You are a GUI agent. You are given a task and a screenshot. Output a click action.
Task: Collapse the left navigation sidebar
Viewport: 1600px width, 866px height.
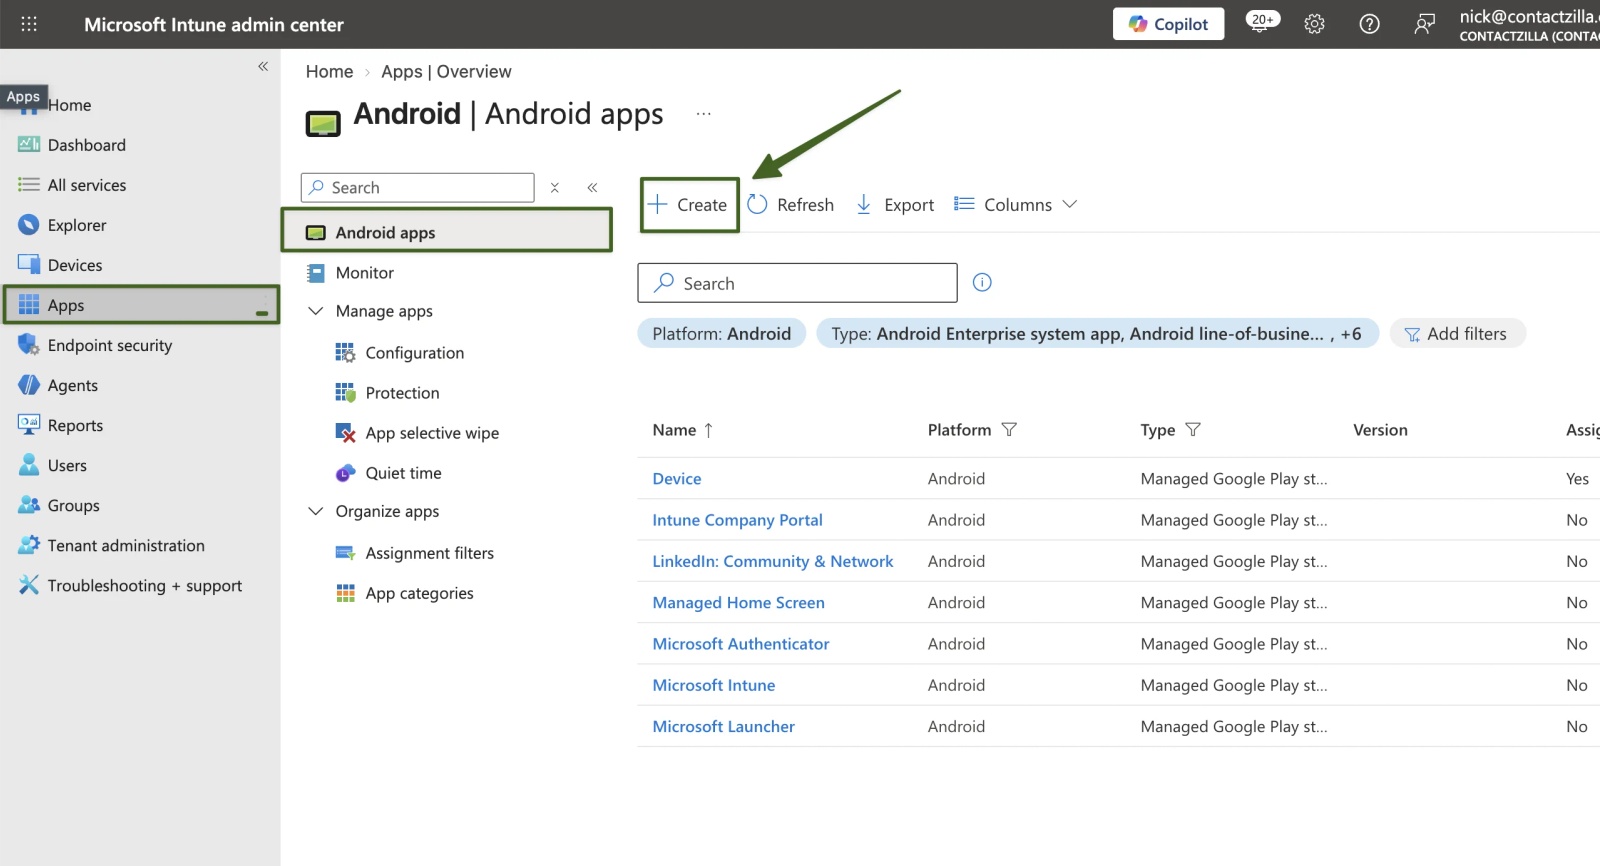pyautogui.click(x=263, y=66)
